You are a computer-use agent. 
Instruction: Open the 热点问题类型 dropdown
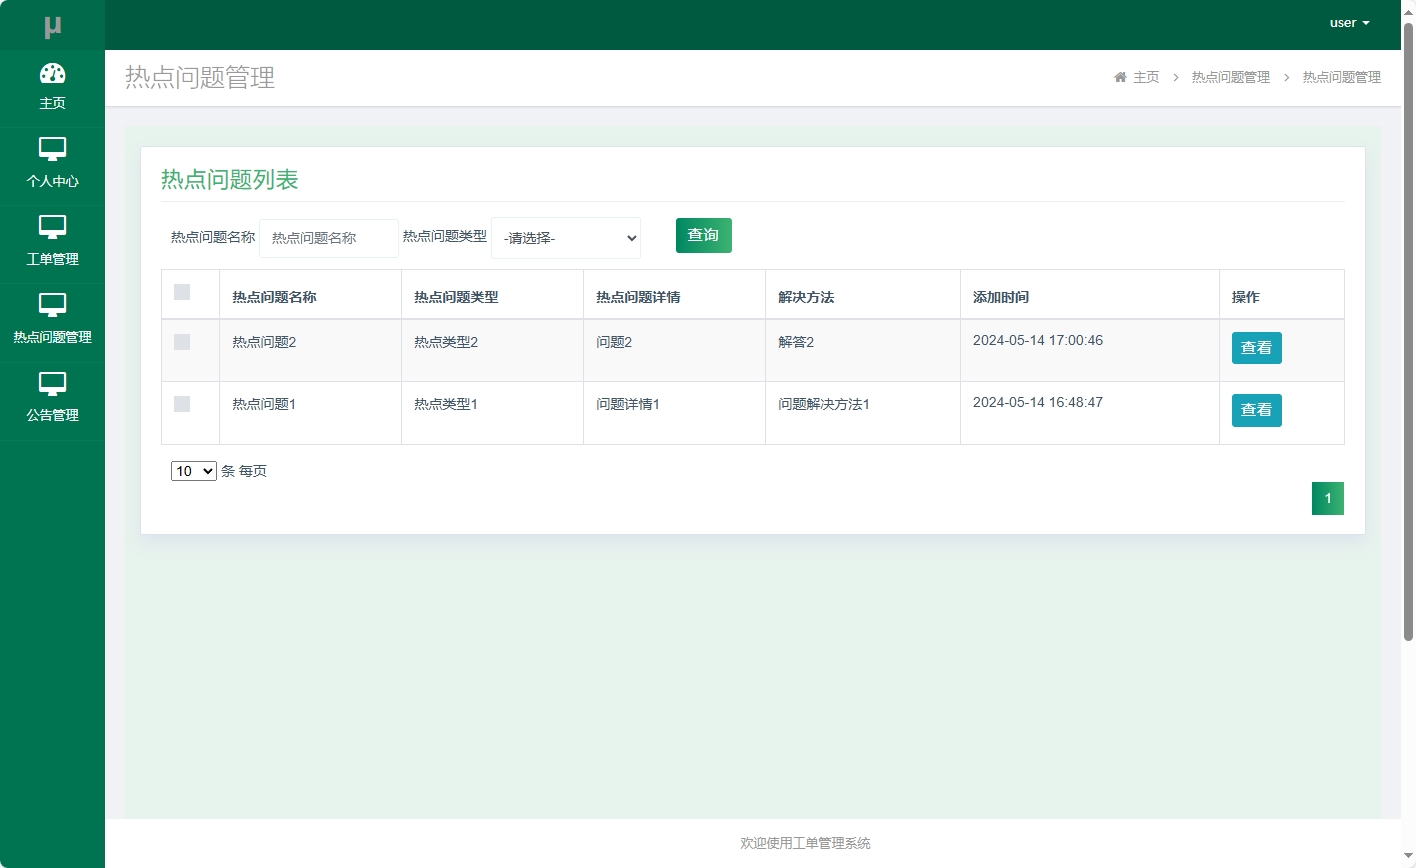(565, 238)
